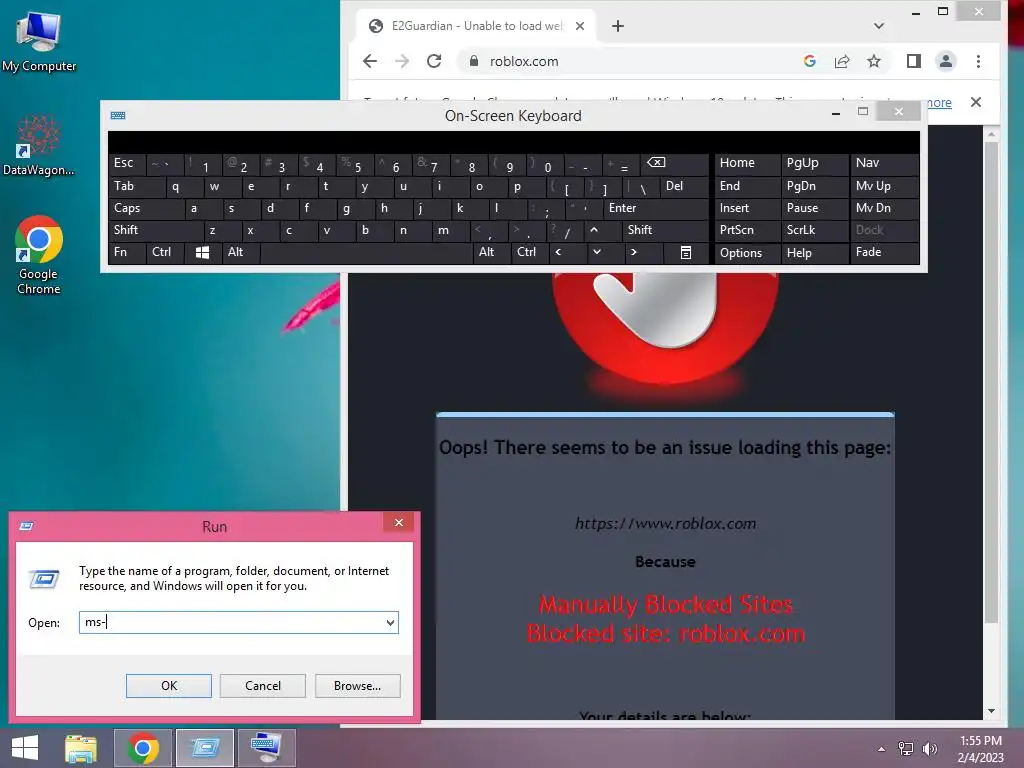The width and height of the screenshot is (1024, 768).
Task: Bookmark this page with star icon
Action: click(x=874, y=61)
